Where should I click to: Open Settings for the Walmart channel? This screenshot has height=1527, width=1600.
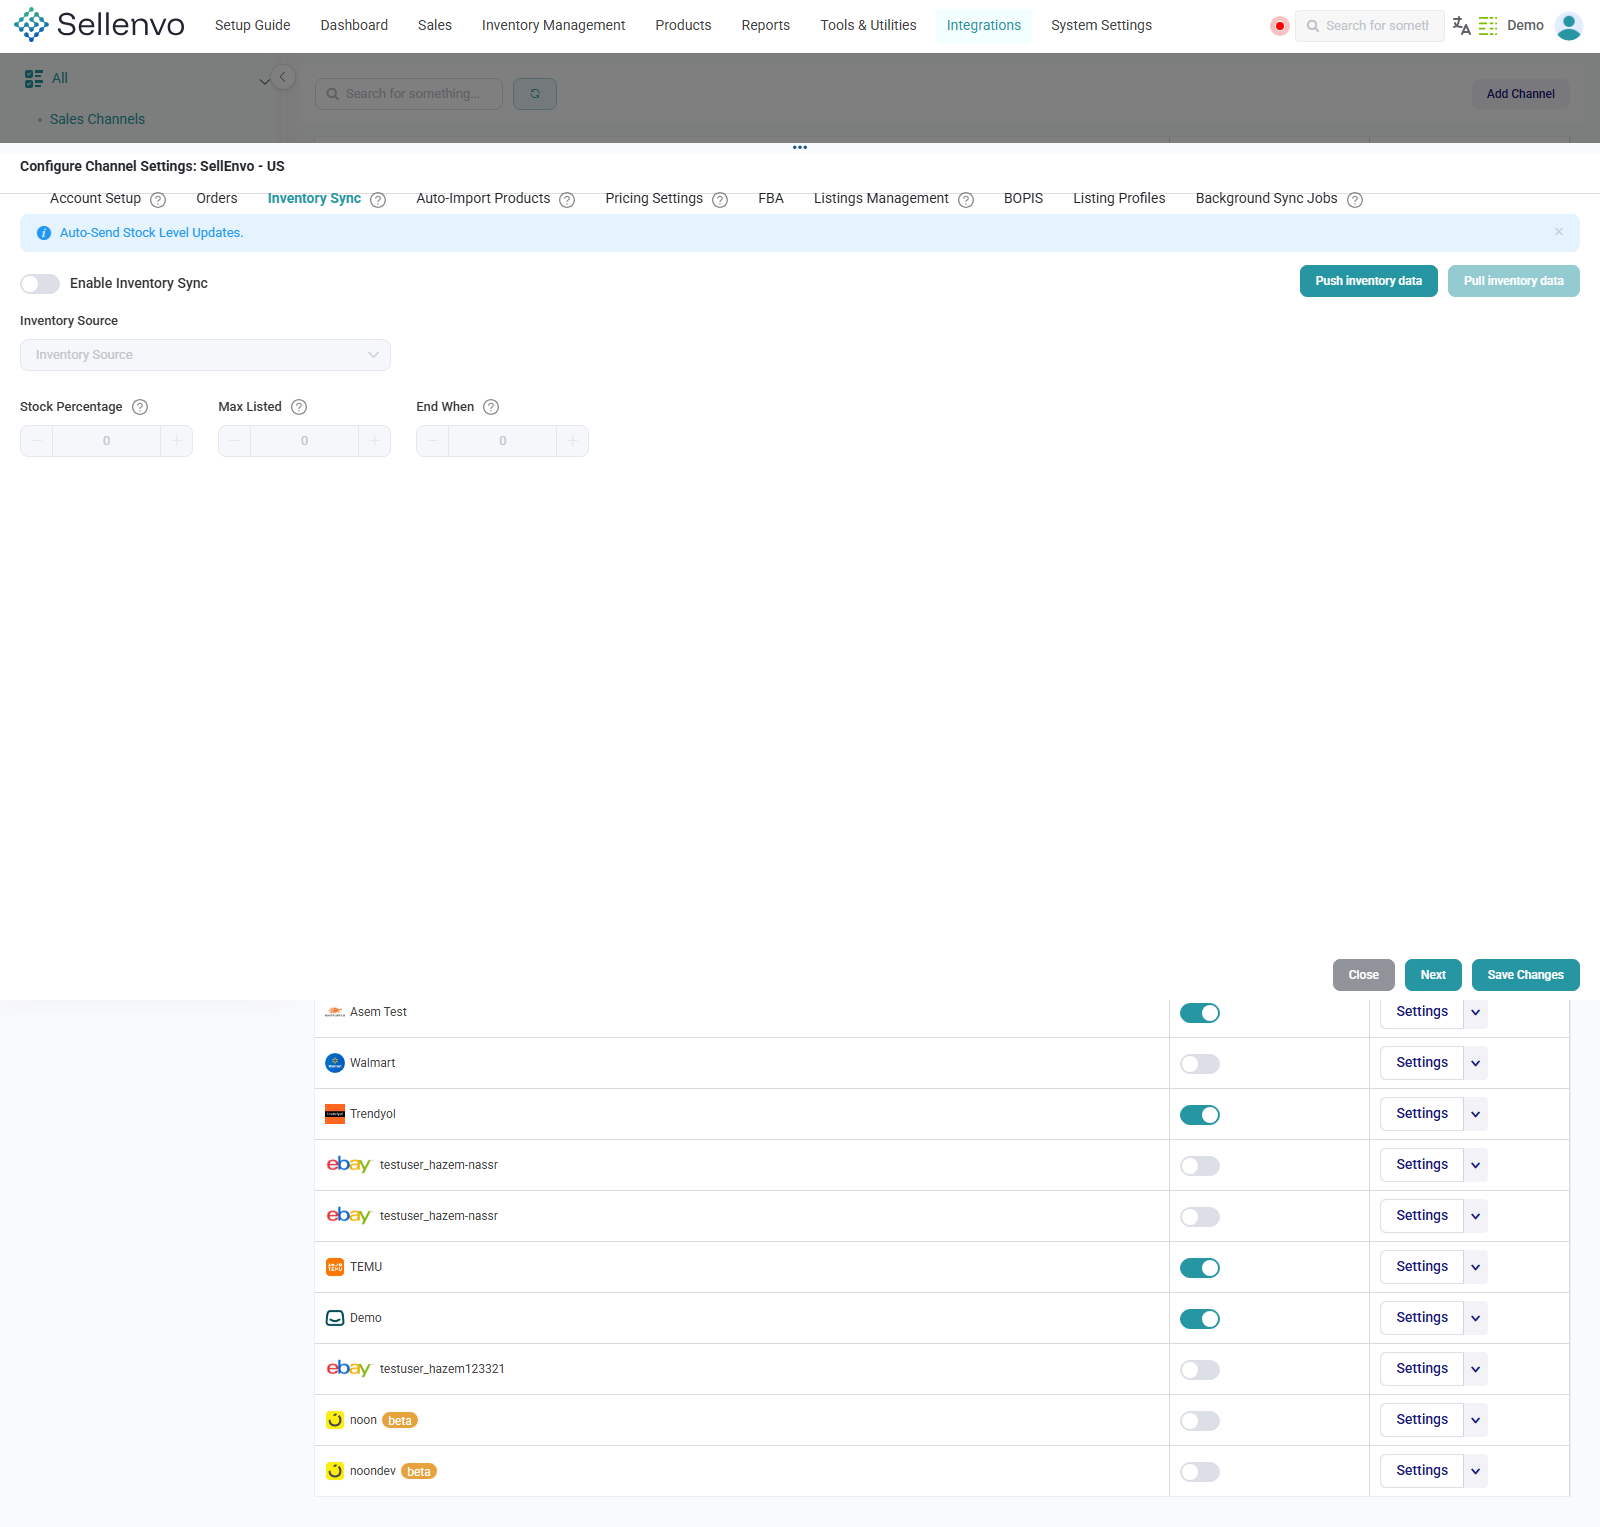click(x=1421, y=1063)
